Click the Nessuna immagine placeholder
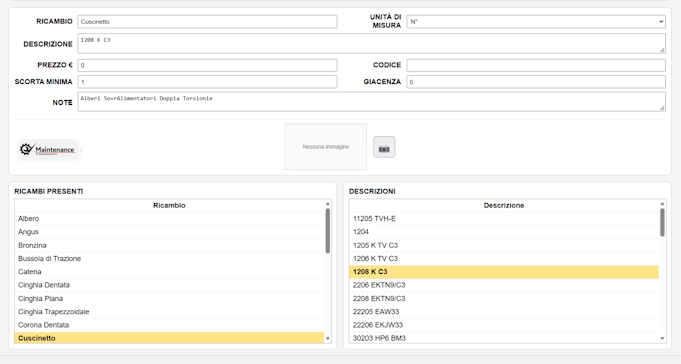 pyautogui.click(x=326, y=147)
